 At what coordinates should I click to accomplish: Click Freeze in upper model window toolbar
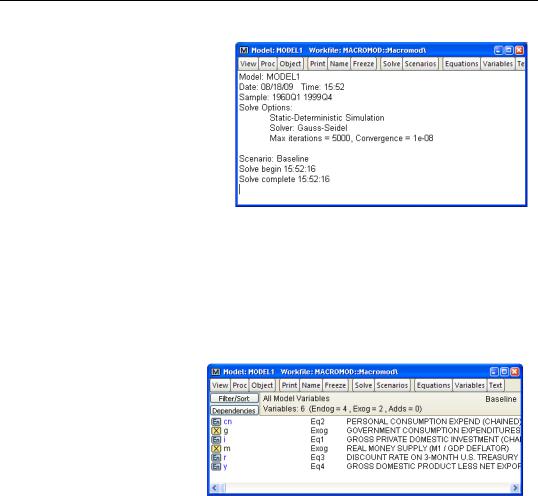363,64
